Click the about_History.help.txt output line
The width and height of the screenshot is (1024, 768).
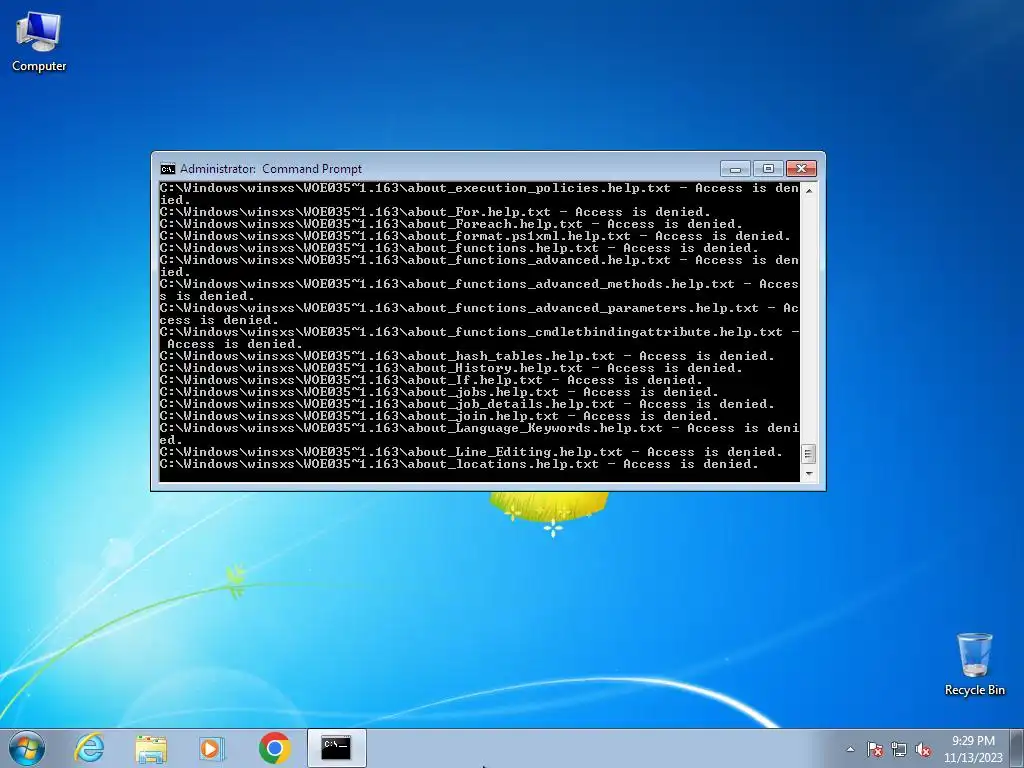pyautogui.click(x=451, y=368)
